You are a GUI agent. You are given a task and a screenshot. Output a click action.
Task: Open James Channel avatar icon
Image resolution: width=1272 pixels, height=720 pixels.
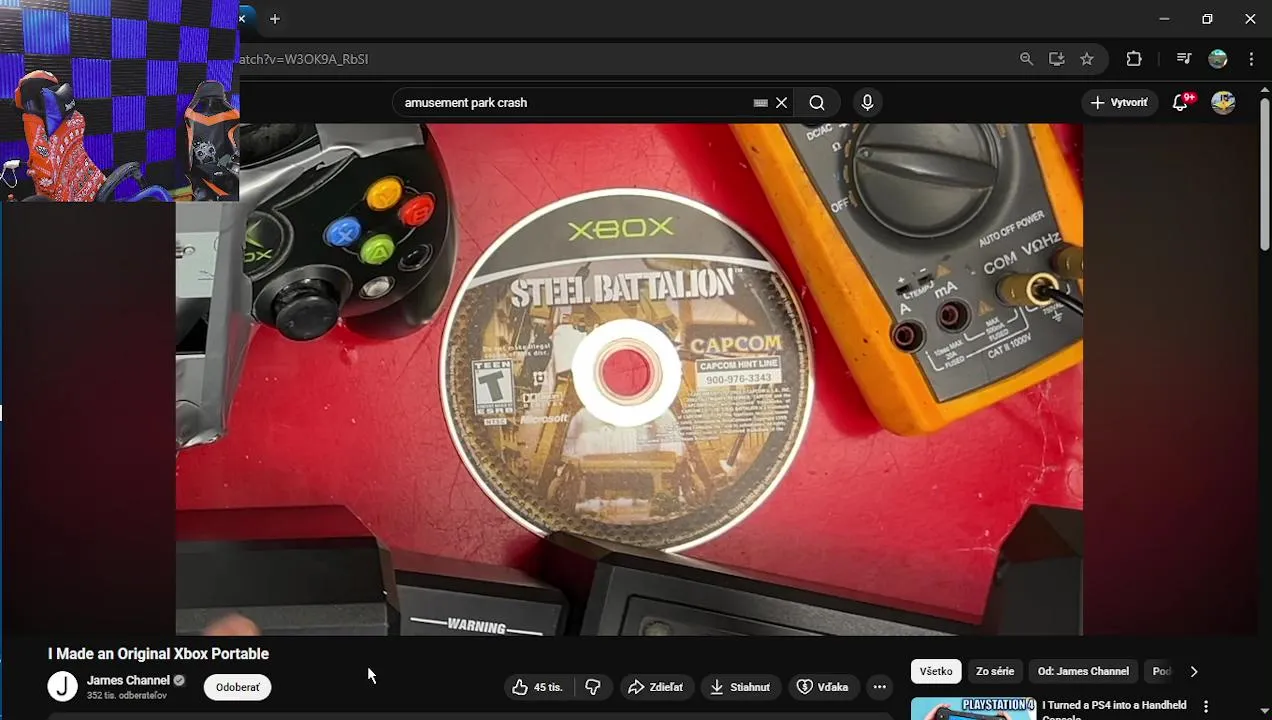coord(62,686)
